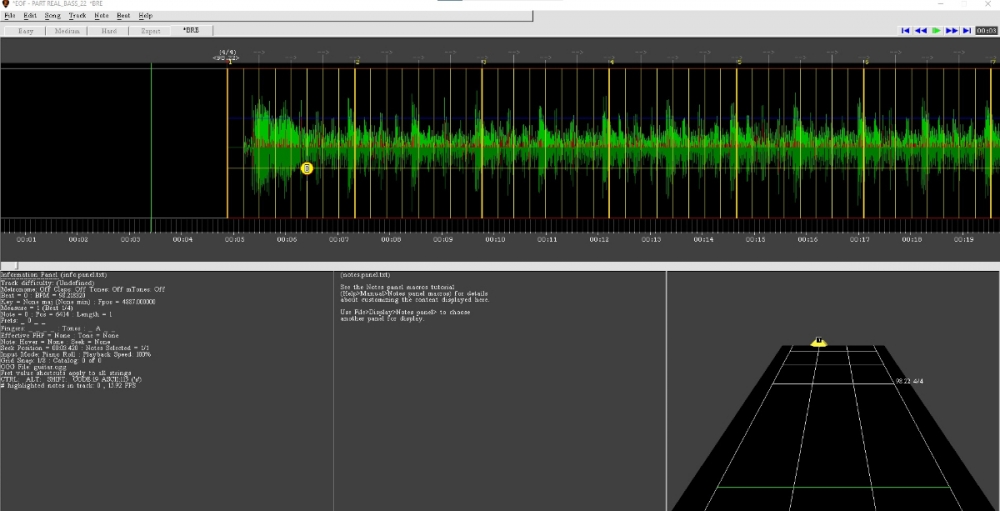Click the horizontal scrollbar thumb below timeline
Image resolution: width=1000 pixels, height=511 pixels.
pyautogui.click(x=15, y=265)
